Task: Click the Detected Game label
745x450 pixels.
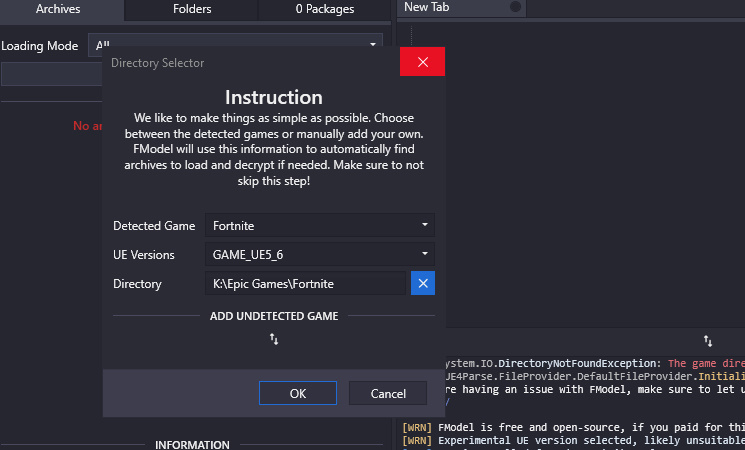Action: click(154, 226)
